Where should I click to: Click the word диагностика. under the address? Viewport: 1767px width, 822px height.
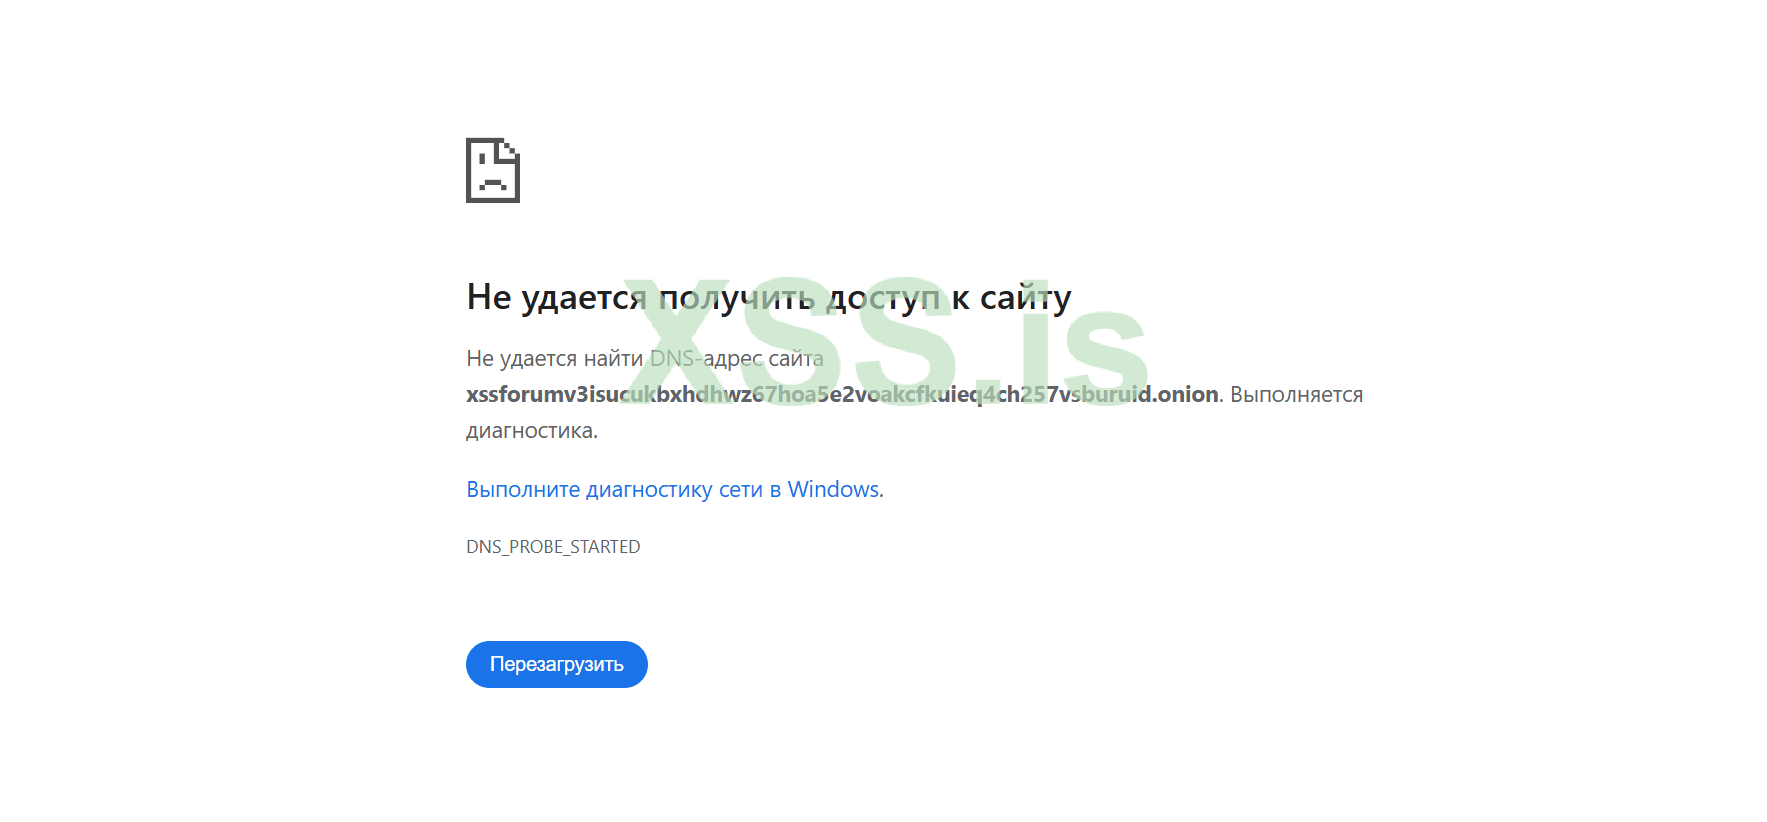coord(532,431)
